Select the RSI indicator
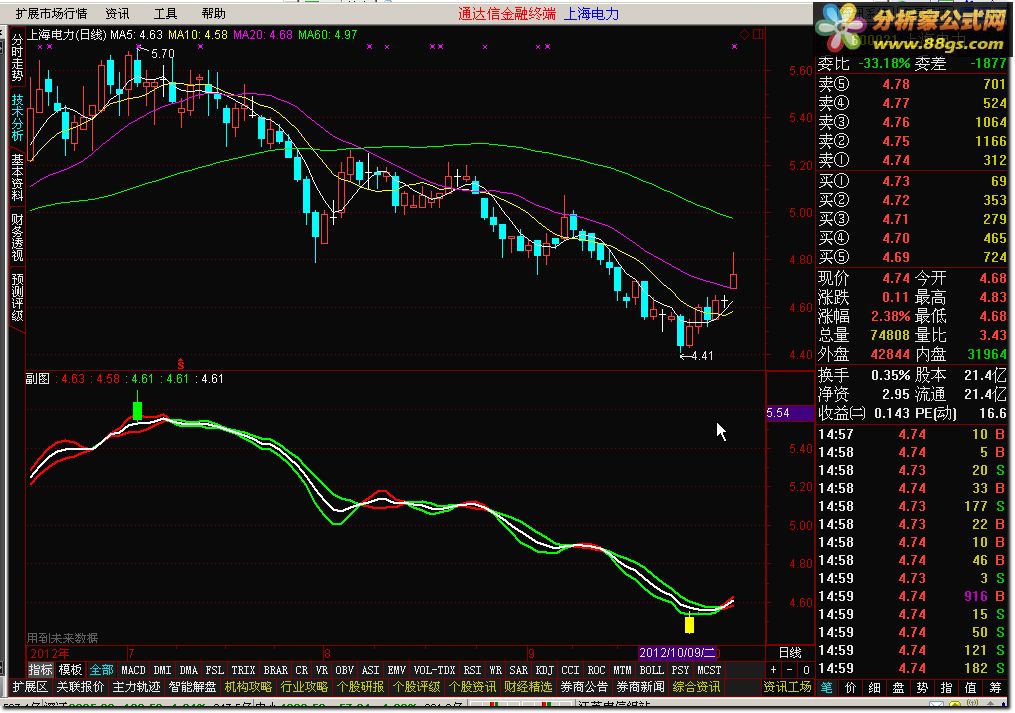Screen dimensions: 1015x713 tap(472, 670)
